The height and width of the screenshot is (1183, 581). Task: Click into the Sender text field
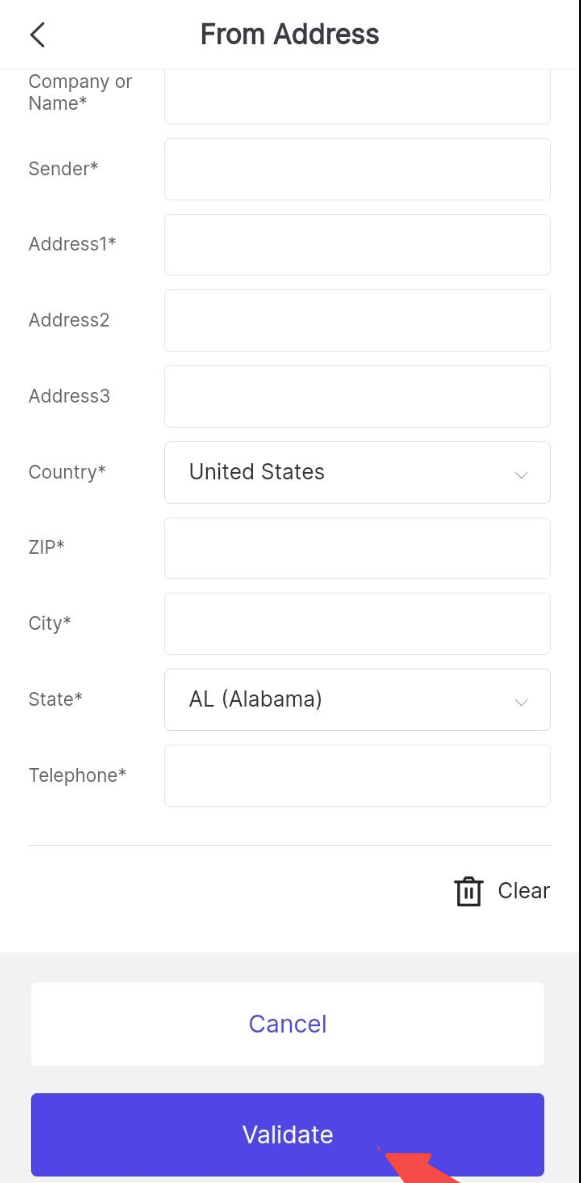tap(357, 169)
